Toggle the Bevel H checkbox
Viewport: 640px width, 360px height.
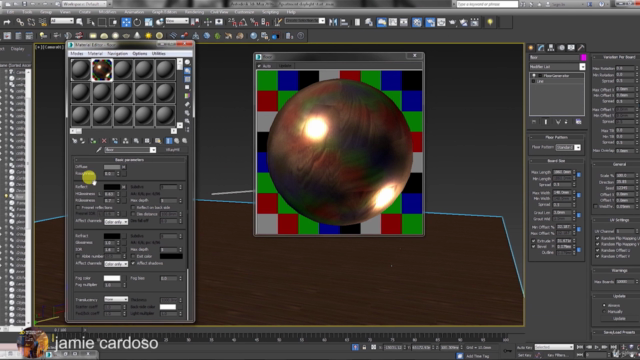point(533,247)
